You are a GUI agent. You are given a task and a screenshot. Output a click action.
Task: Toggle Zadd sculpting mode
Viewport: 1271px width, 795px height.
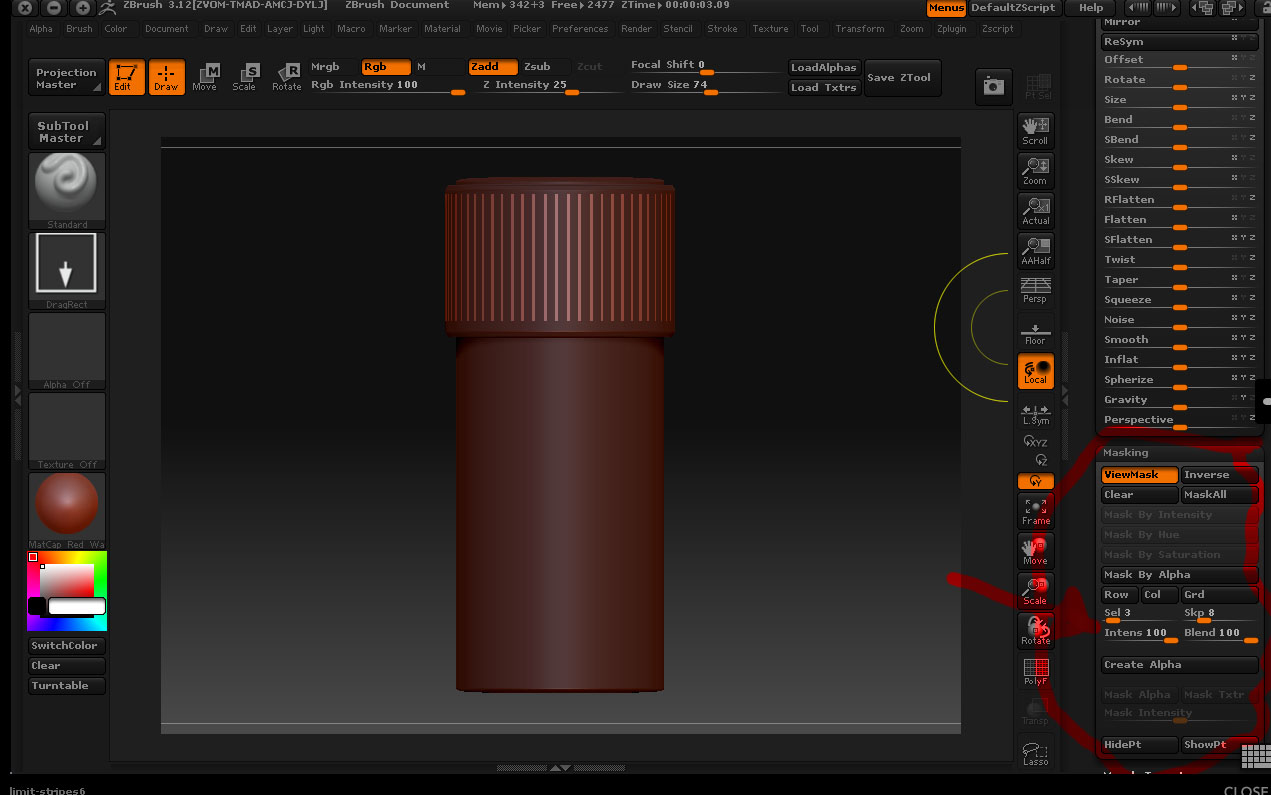click(492, 66)
